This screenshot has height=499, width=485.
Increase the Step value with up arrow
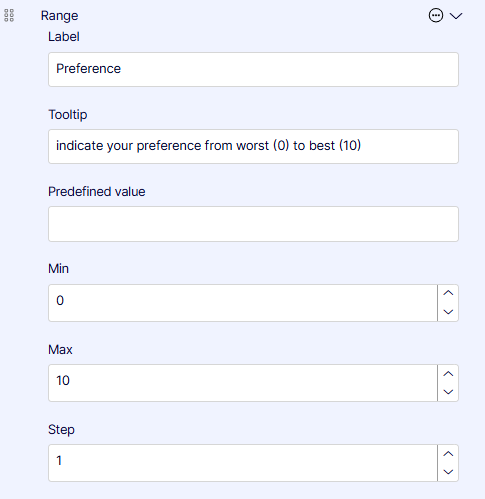point(448,454)
